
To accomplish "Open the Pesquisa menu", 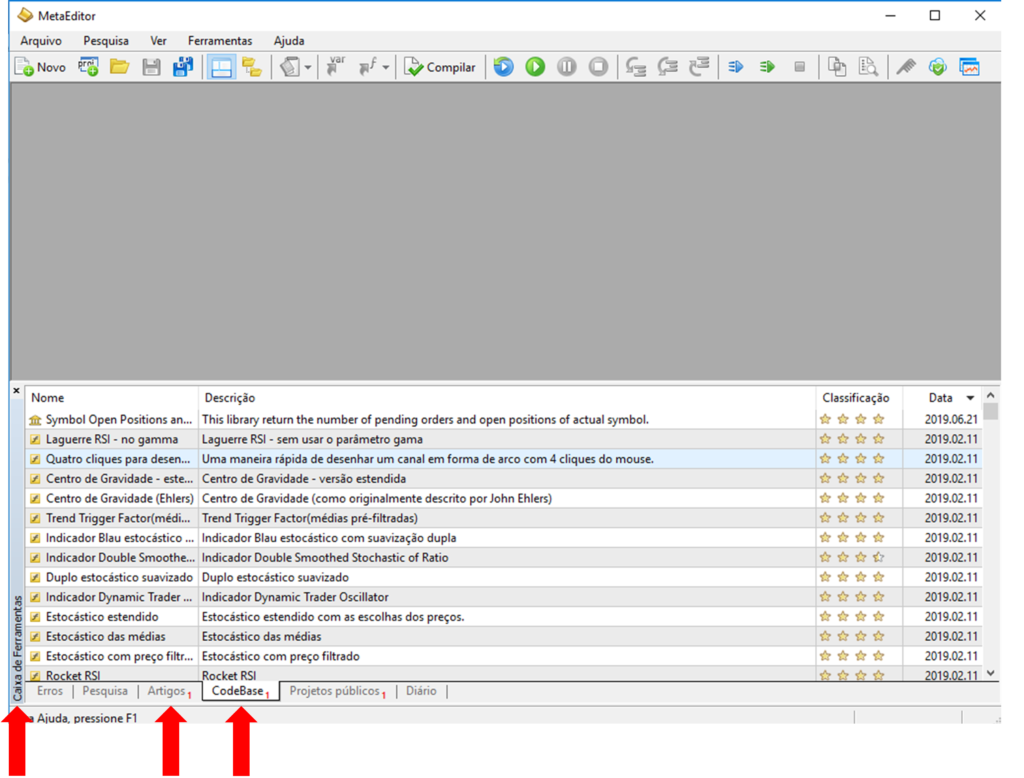I will click(106, 41).
